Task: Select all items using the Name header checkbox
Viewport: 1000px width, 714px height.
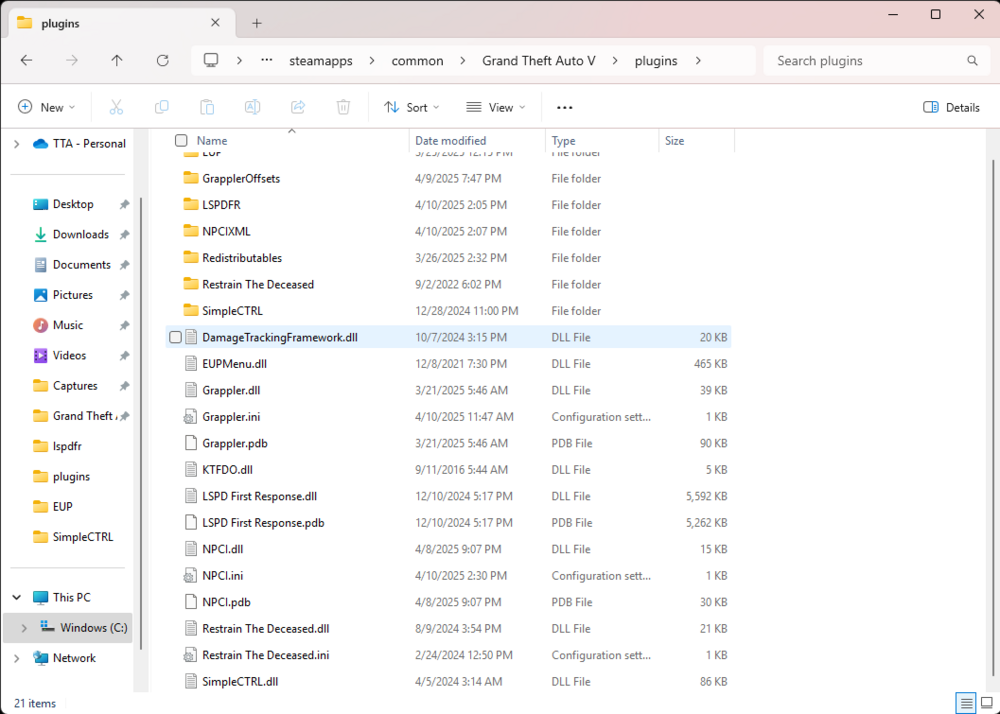Action: pyautogui.click(x=181, y=140)
